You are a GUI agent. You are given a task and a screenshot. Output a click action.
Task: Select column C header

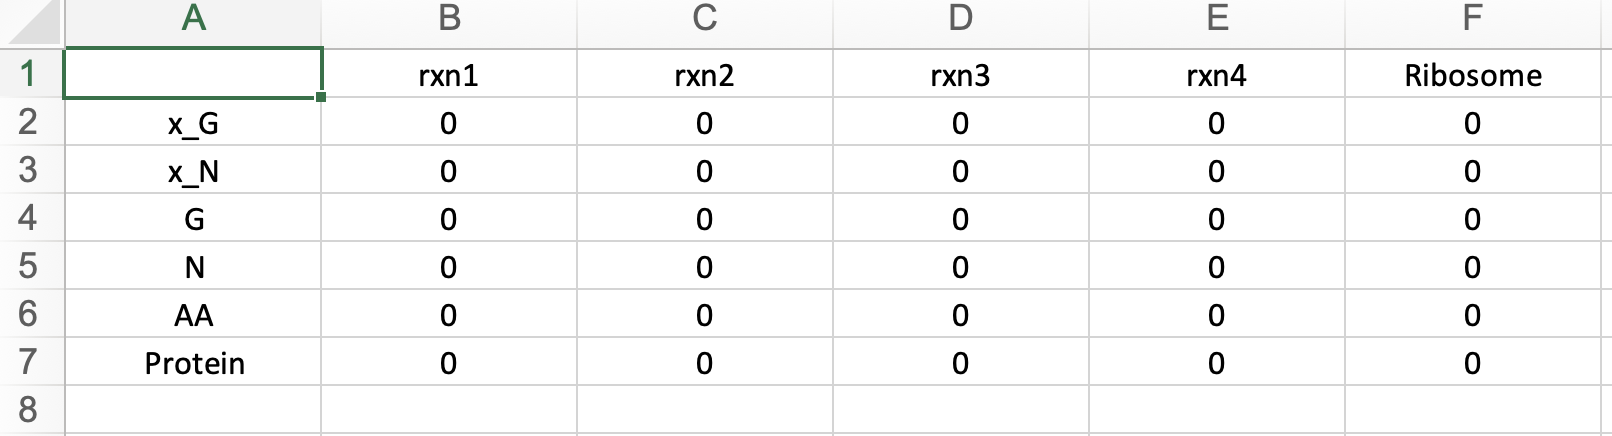[x=704, y=19]
